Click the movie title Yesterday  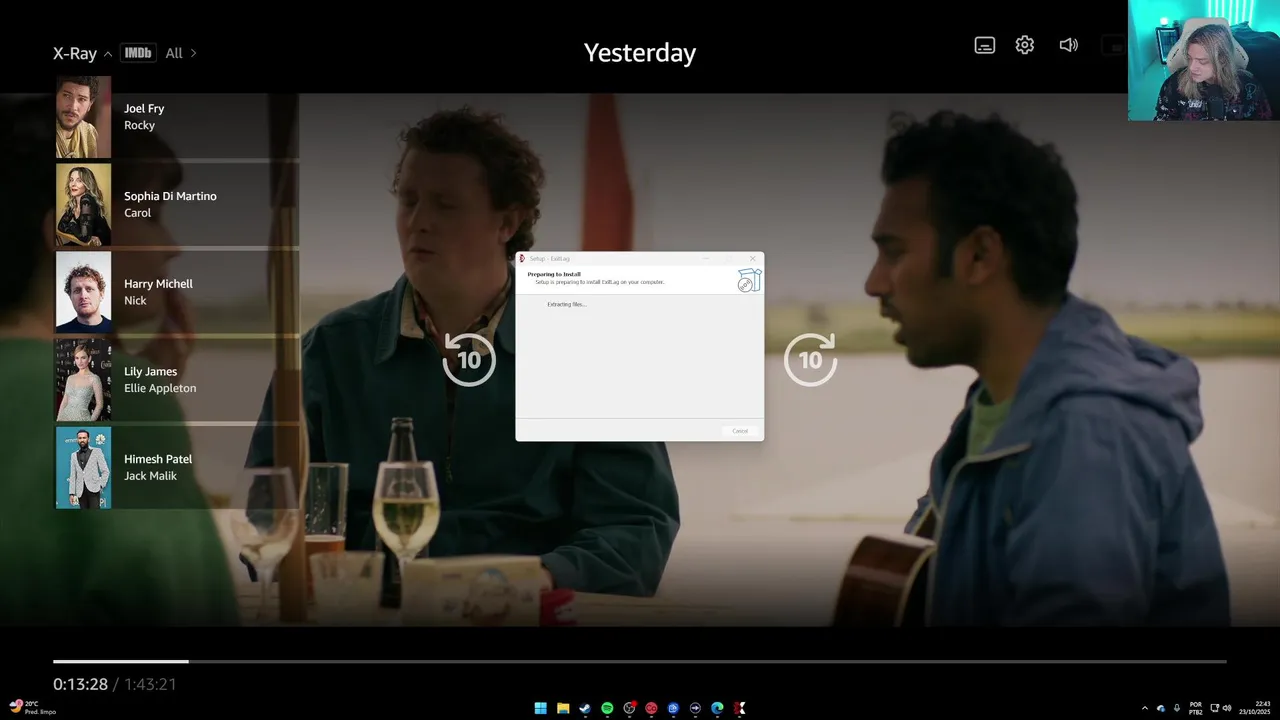coord(640,53)
